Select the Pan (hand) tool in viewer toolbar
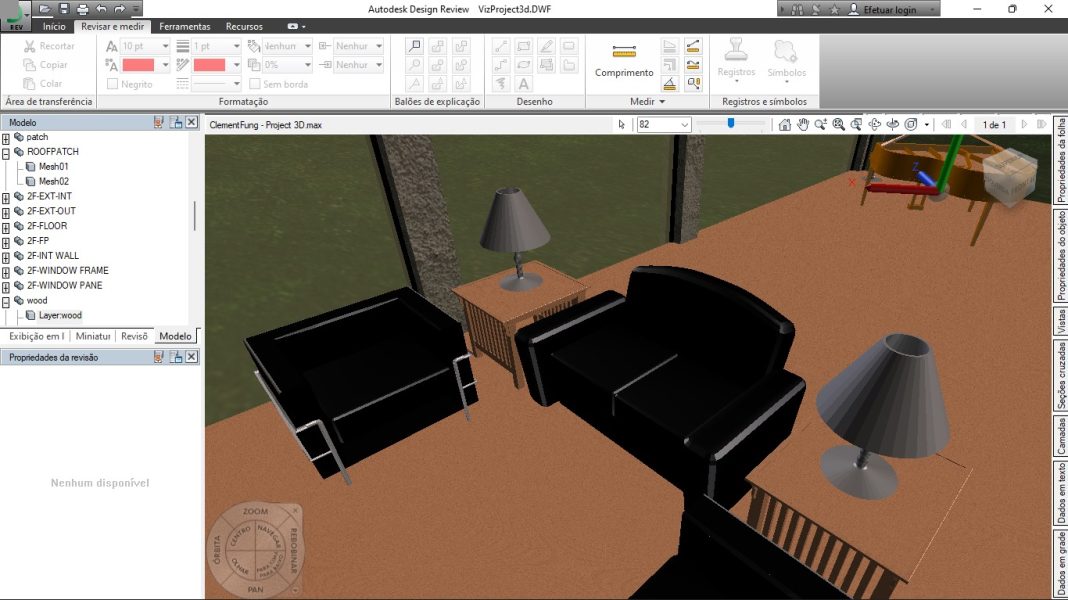Viewport: 1068px width, 600px height. point(802,124)
